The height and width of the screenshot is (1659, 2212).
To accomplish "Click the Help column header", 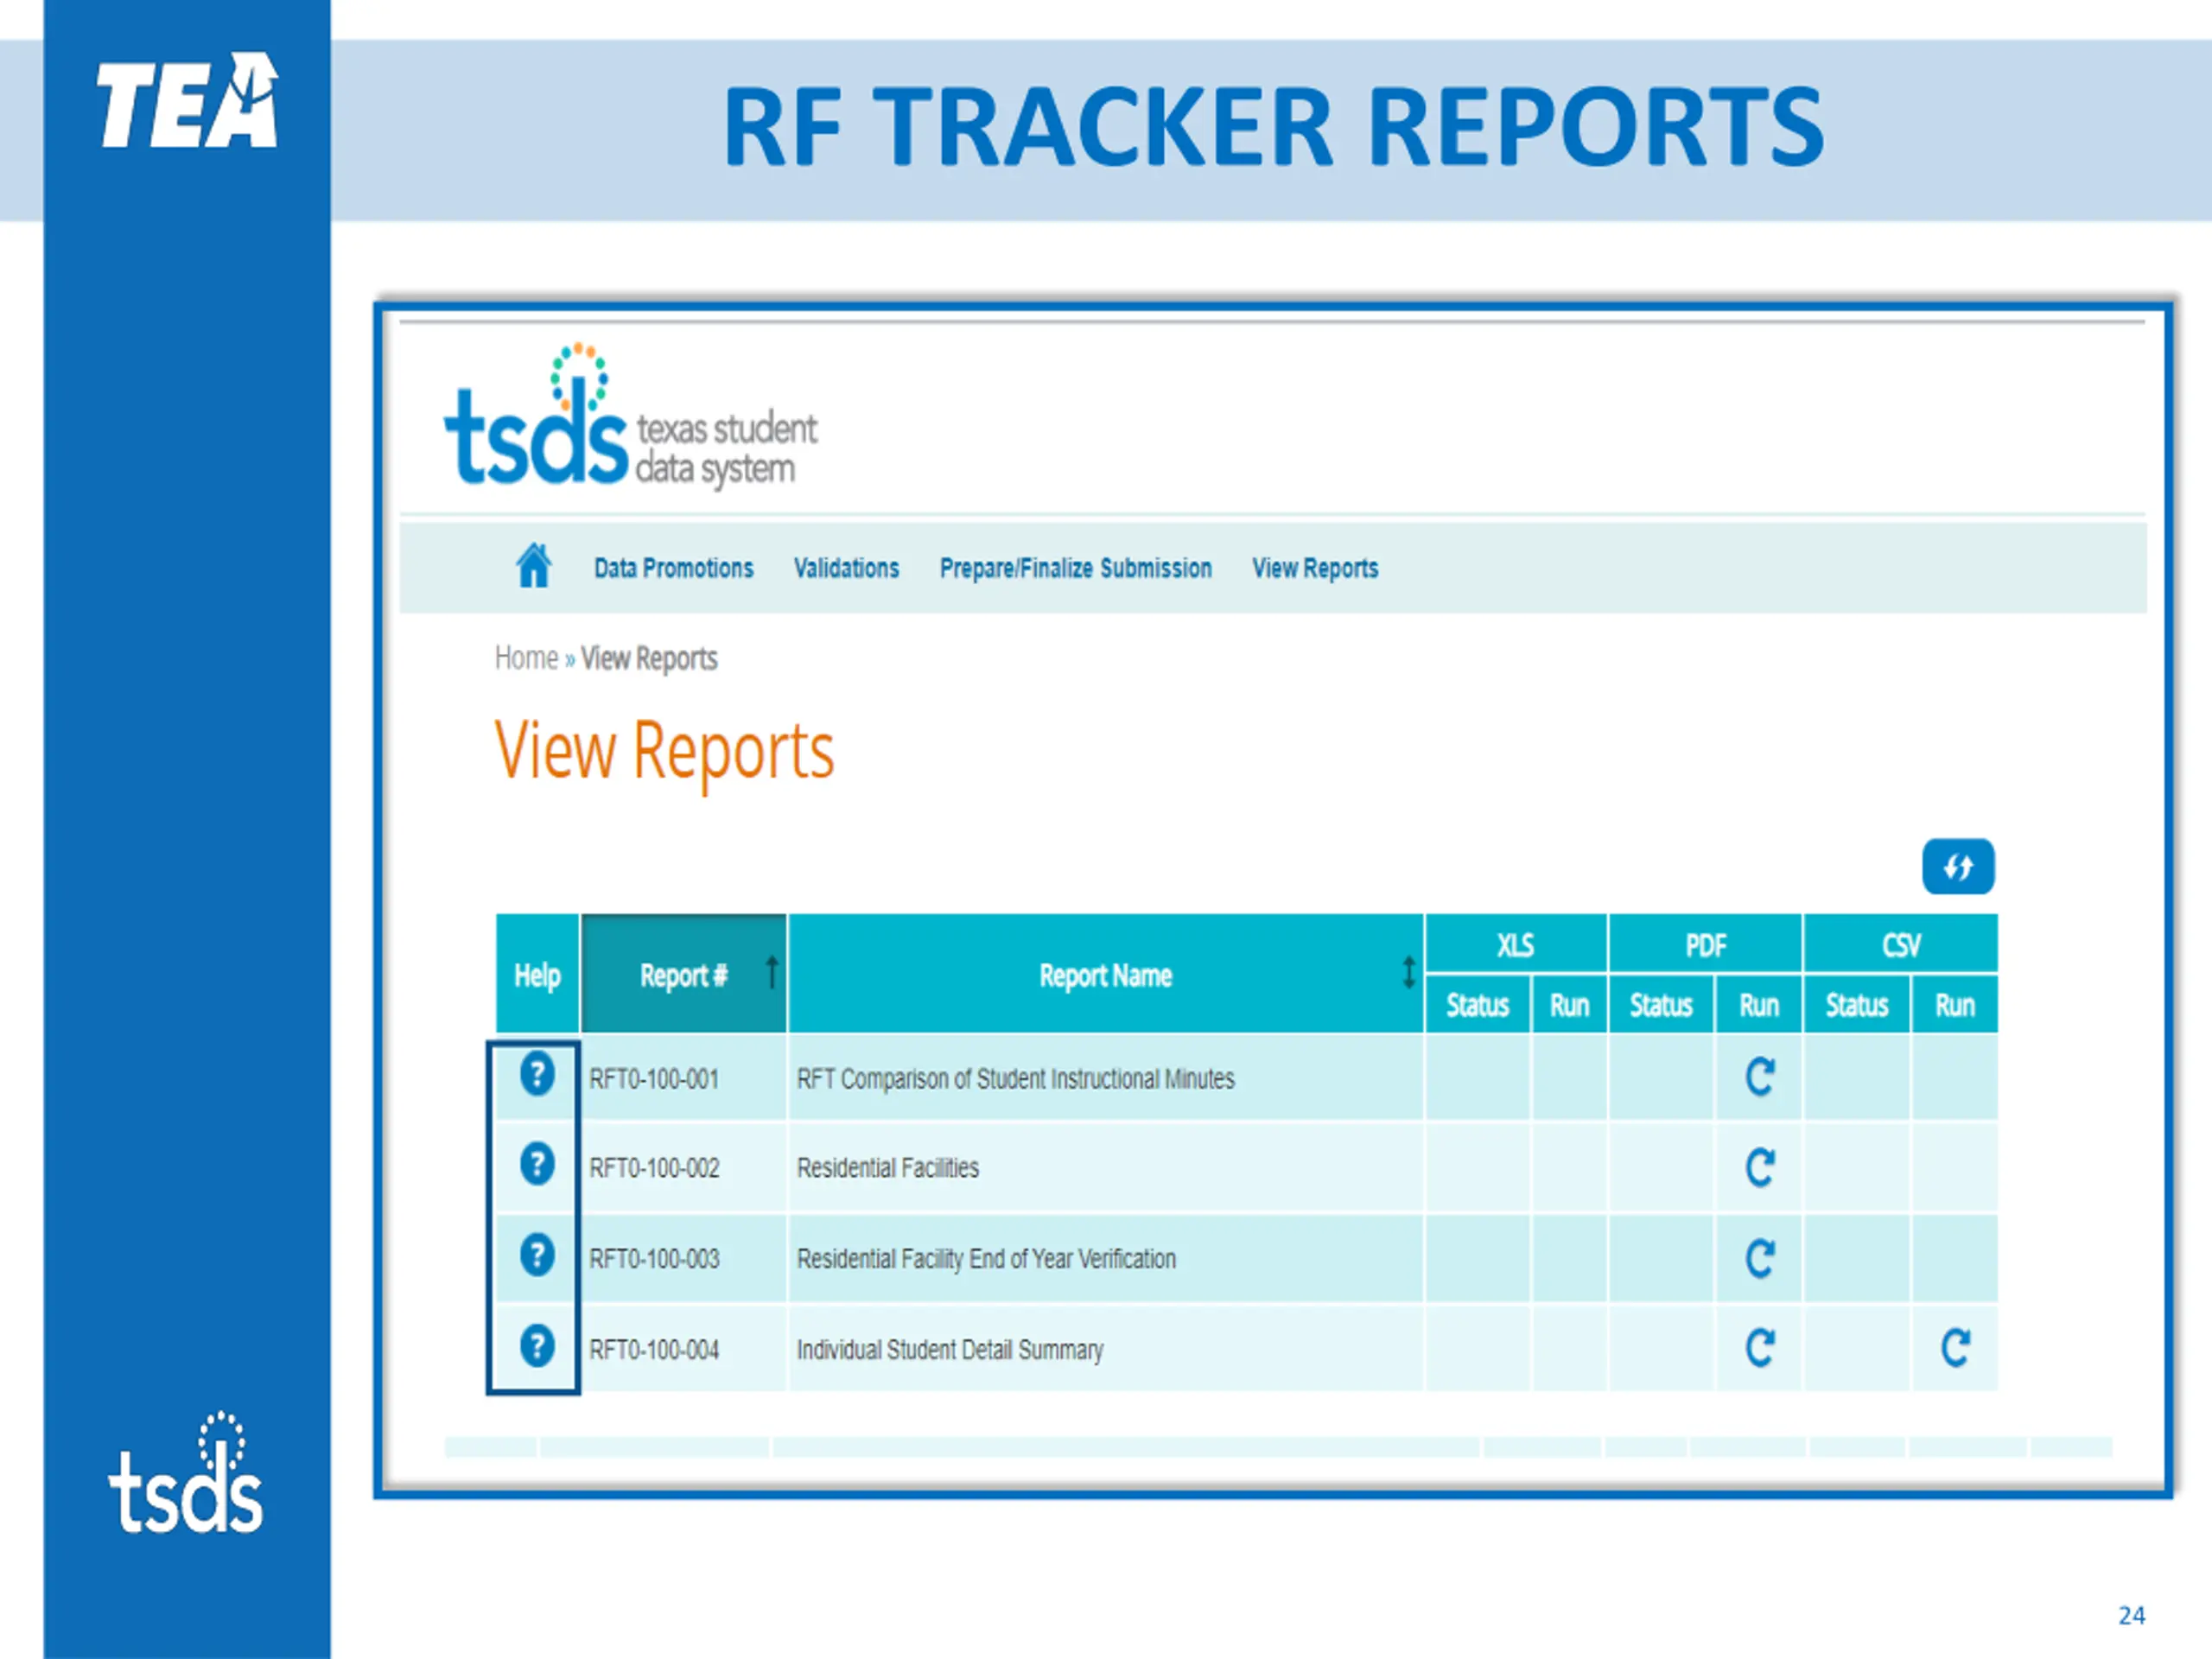I will click(537, 974).
